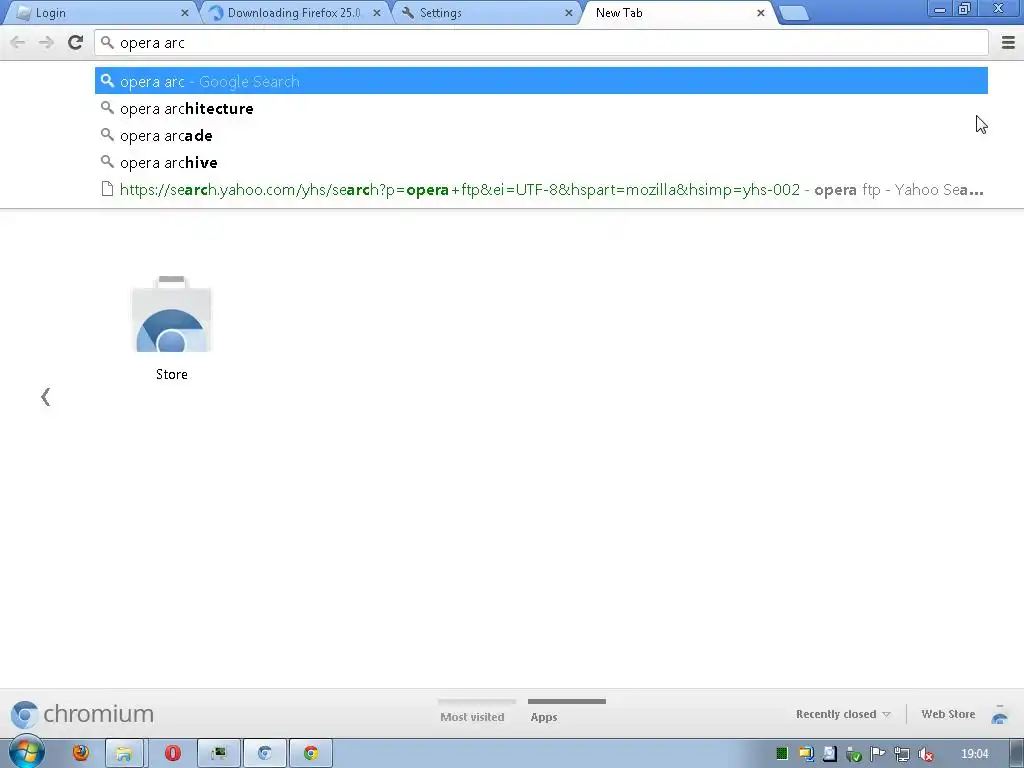Switch to the Login tab

coord(98,13)
